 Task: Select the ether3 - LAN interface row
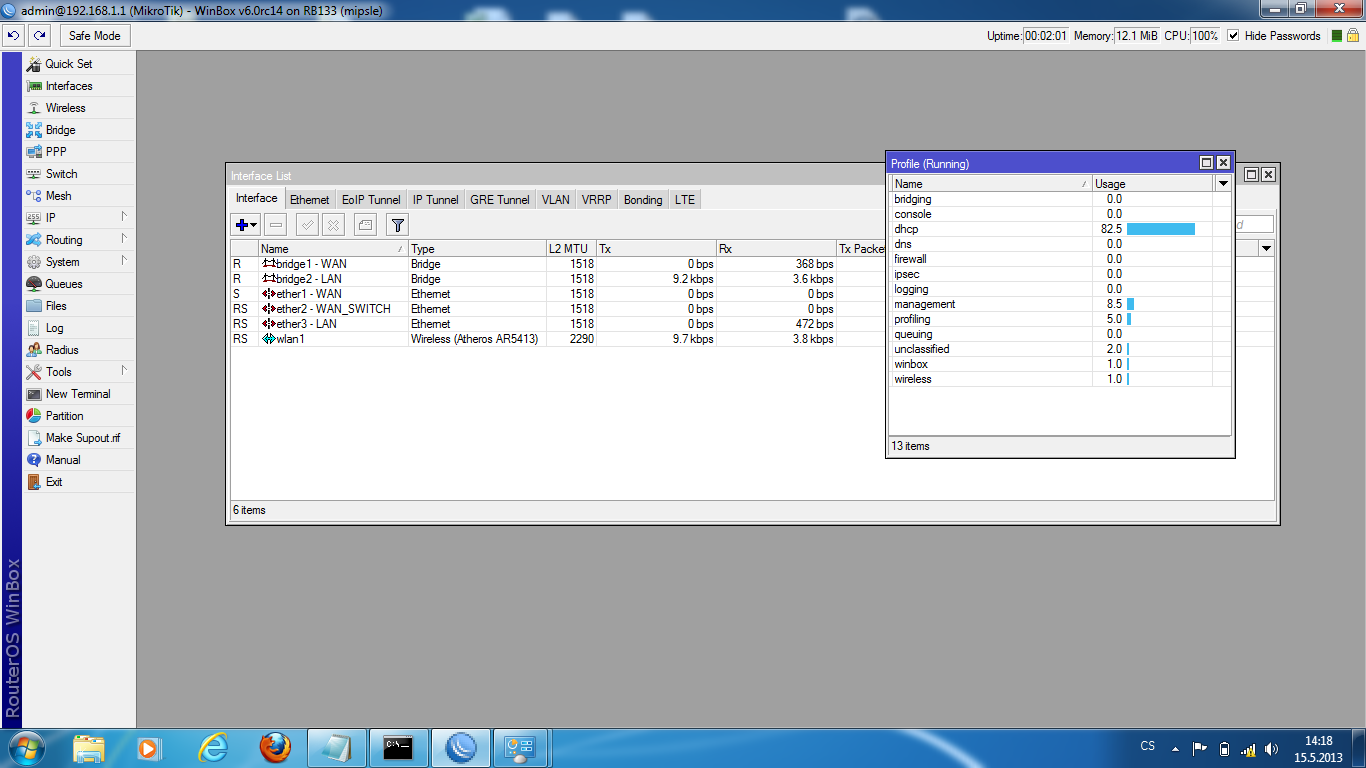click(558, 324)
